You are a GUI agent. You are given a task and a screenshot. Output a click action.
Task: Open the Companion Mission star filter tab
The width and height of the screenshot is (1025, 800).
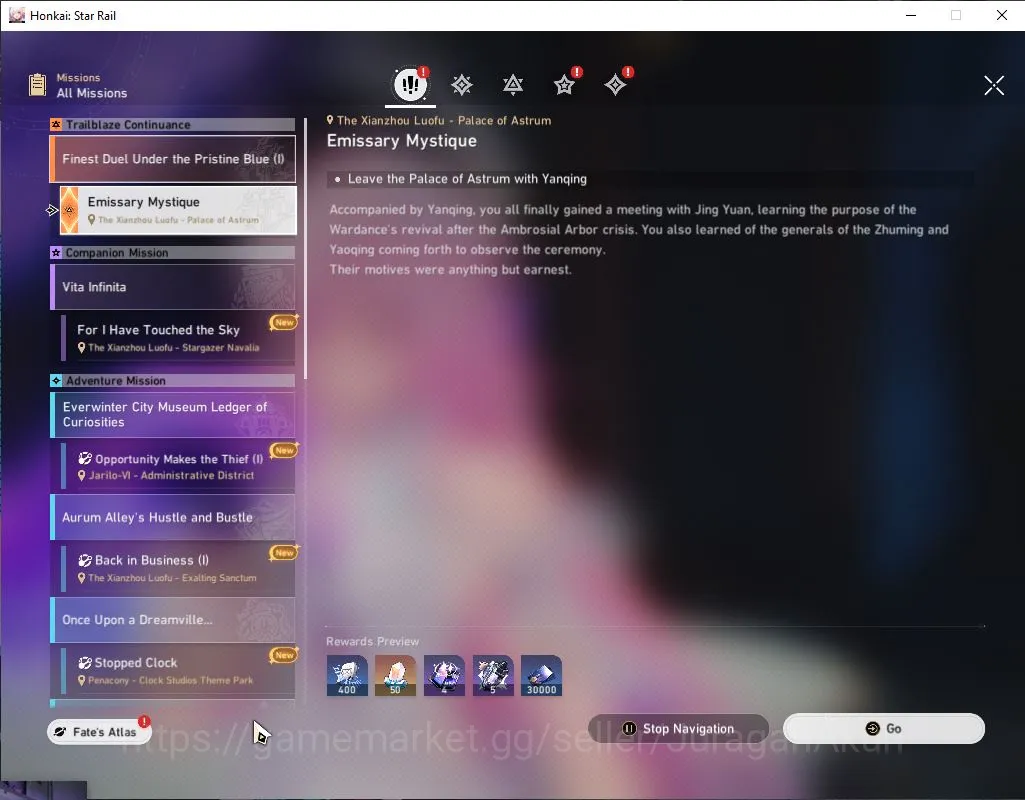(x=564, y=85)
